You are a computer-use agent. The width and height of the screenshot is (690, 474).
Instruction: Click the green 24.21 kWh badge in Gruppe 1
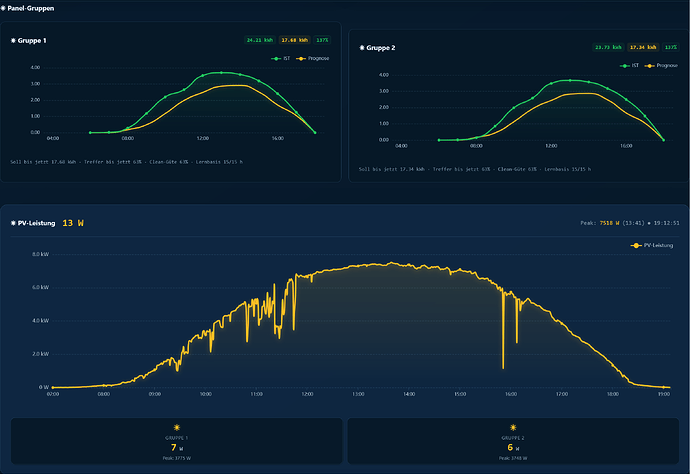click(260, 40)
